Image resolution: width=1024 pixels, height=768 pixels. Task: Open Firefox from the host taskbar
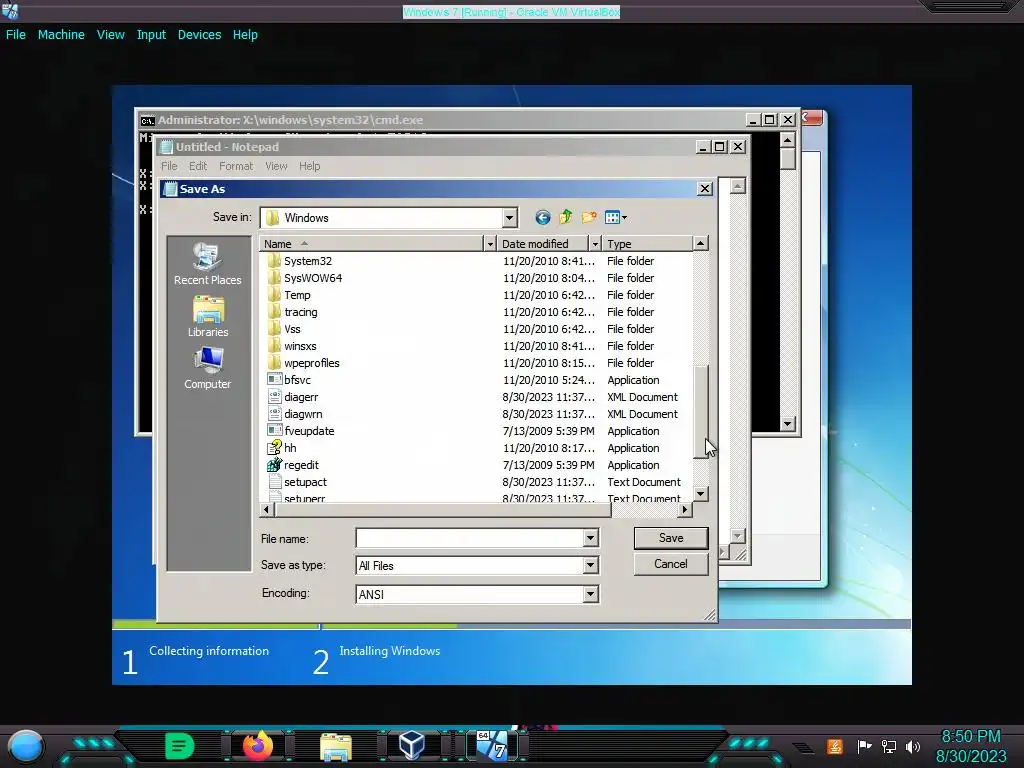[x=258, y=745]
